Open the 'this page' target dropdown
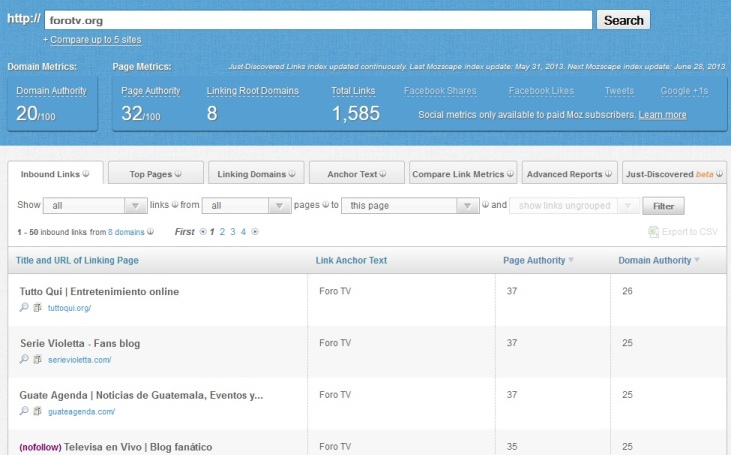 pos(410,206)
